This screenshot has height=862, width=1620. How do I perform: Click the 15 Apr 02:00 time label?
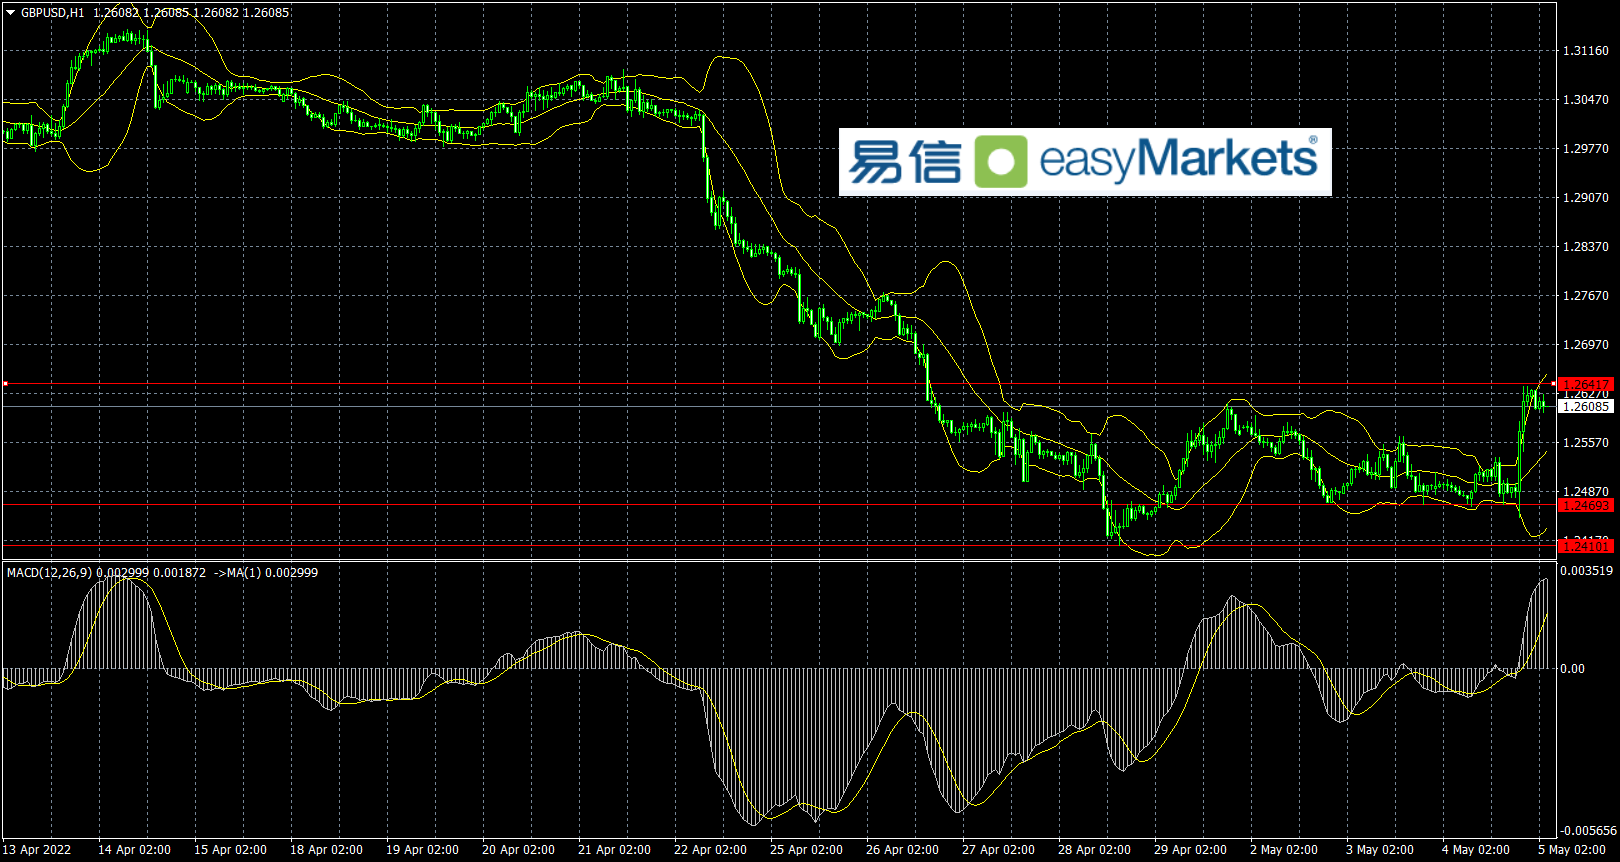[x=230, y=850]
